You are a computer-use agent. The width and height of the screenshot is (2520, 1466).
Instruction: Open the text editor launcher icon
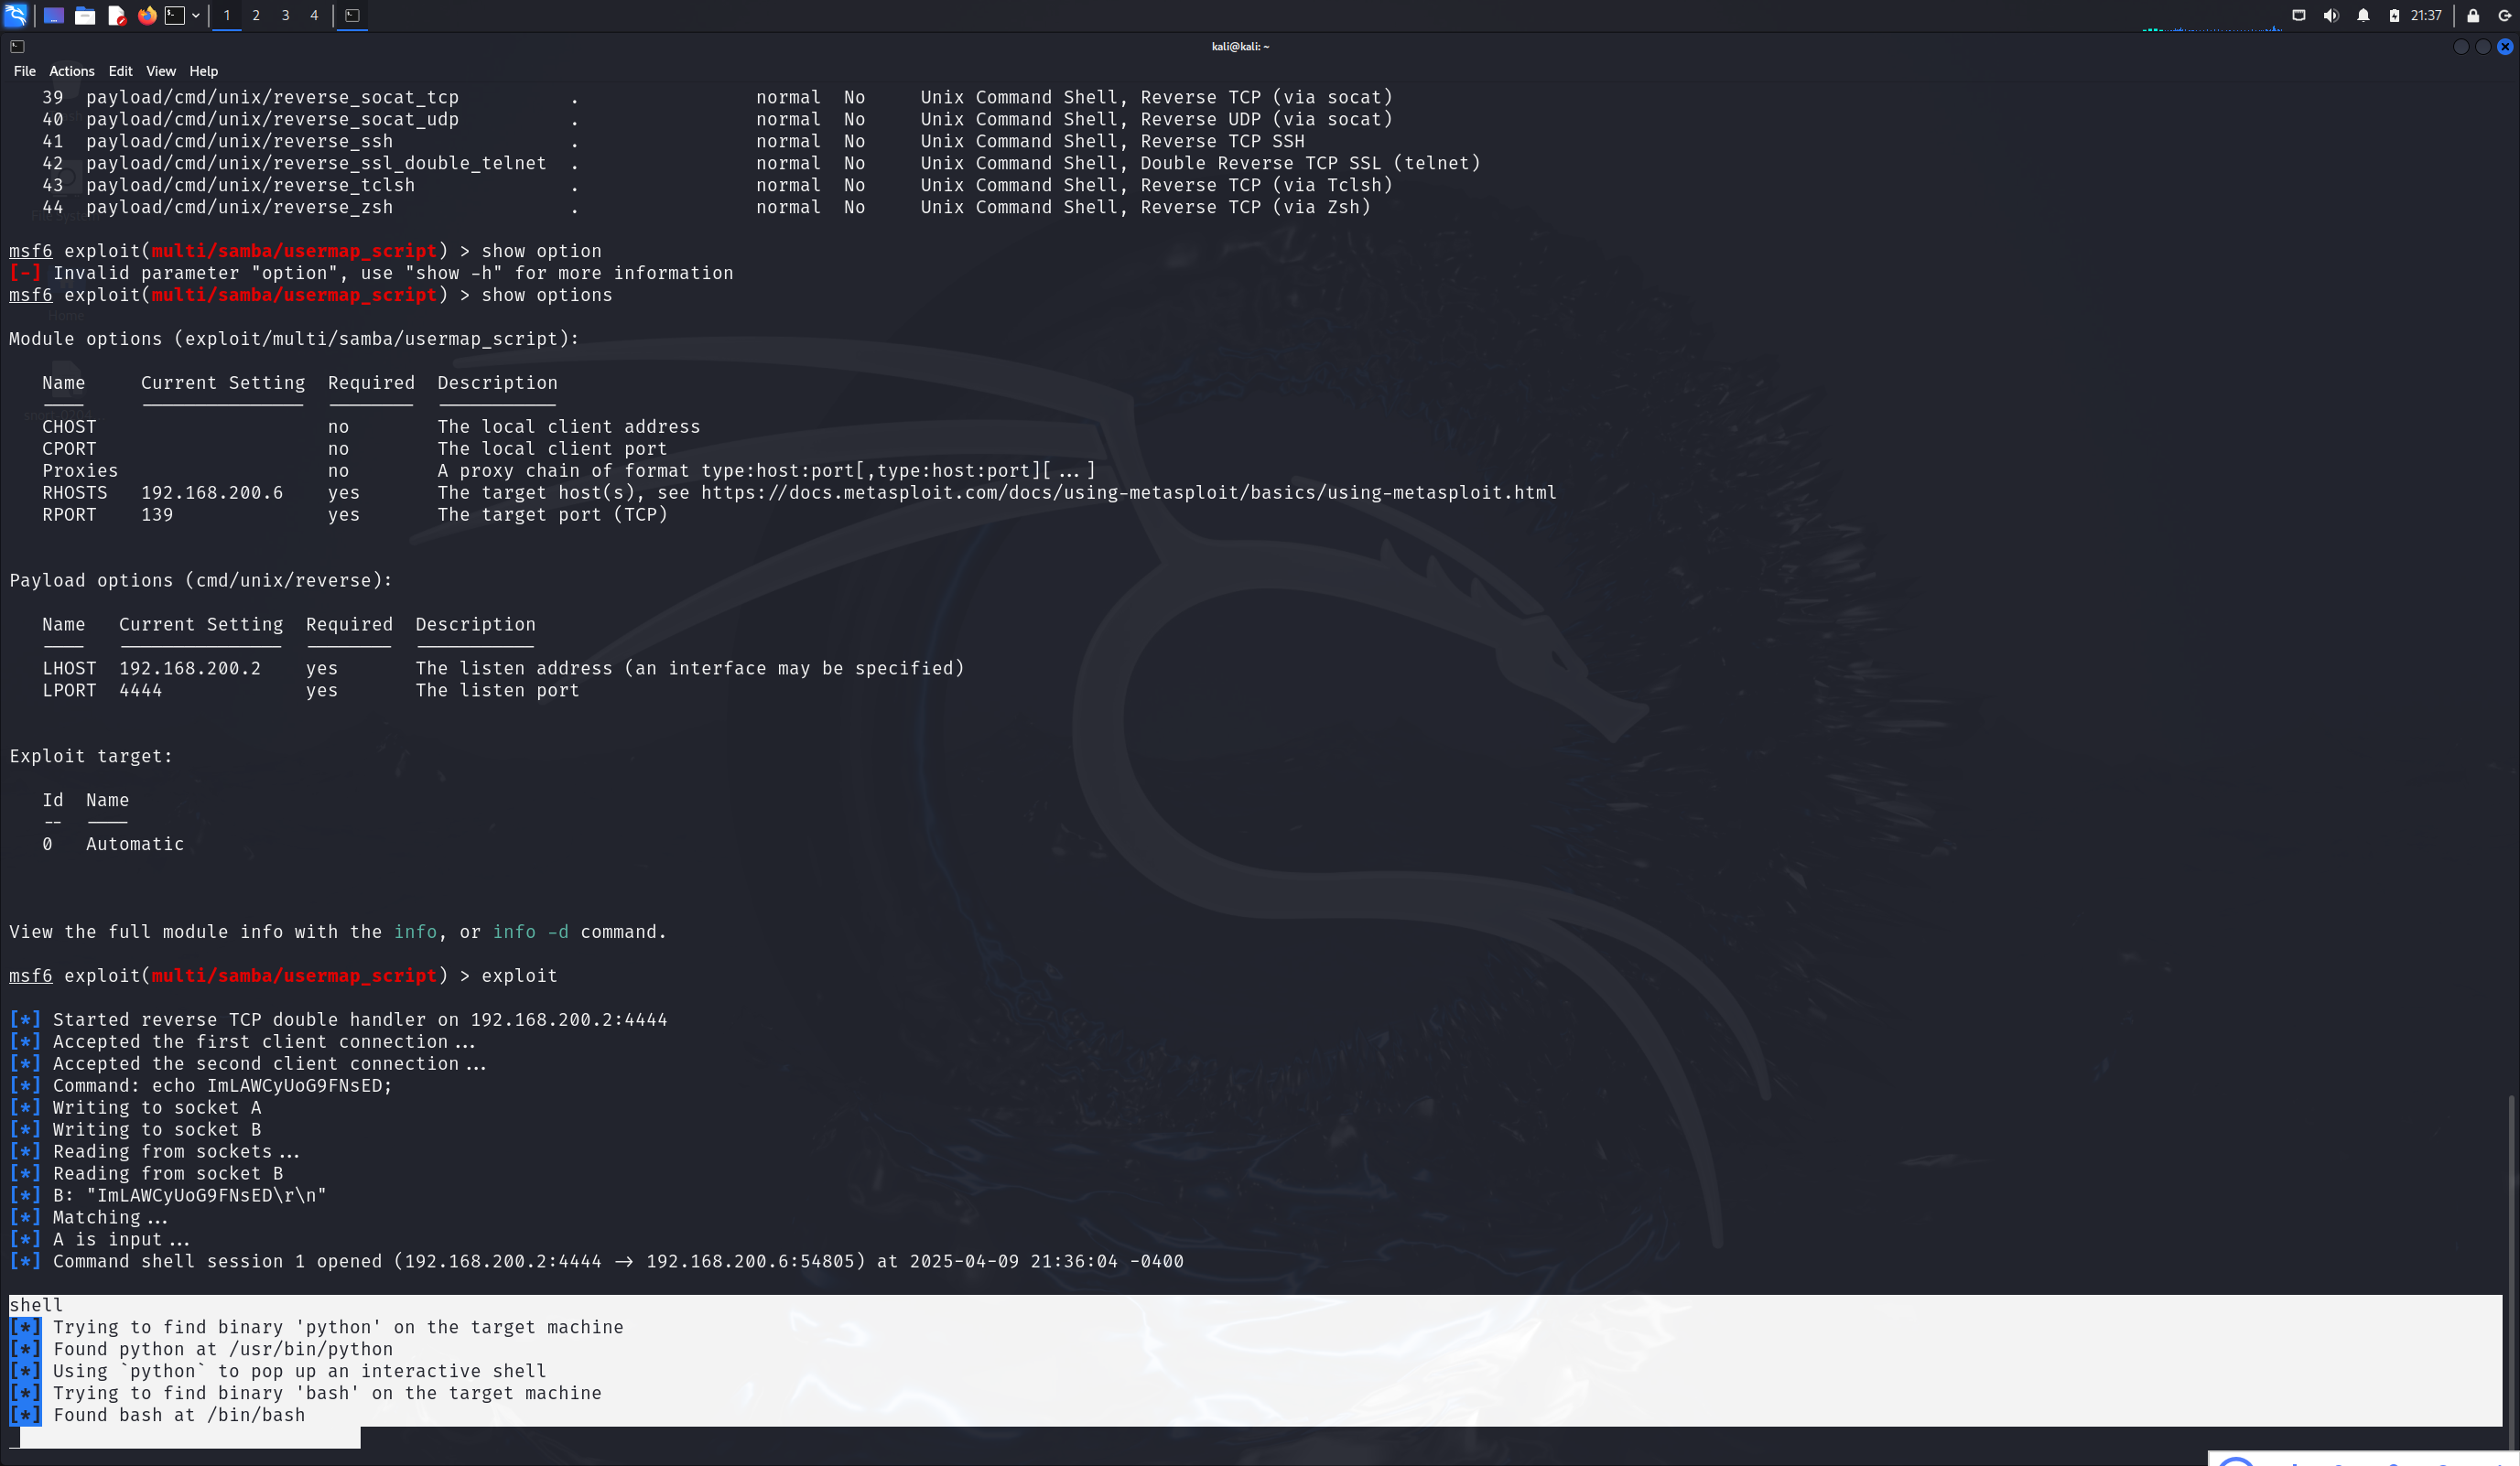tap(116, 15)
